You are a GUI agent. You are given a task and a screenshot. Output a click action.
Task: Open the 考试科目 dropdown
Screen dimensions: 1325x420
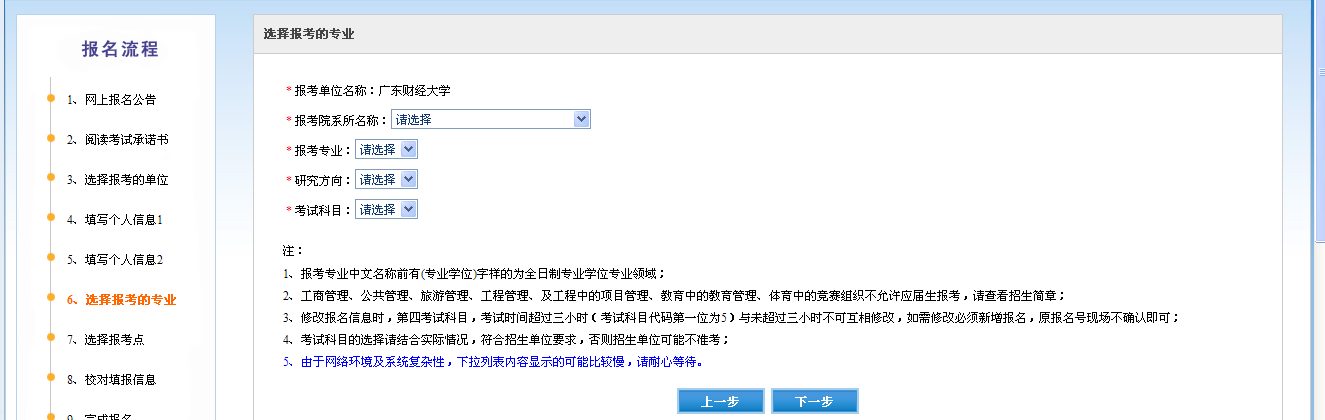tap(386, 210)
